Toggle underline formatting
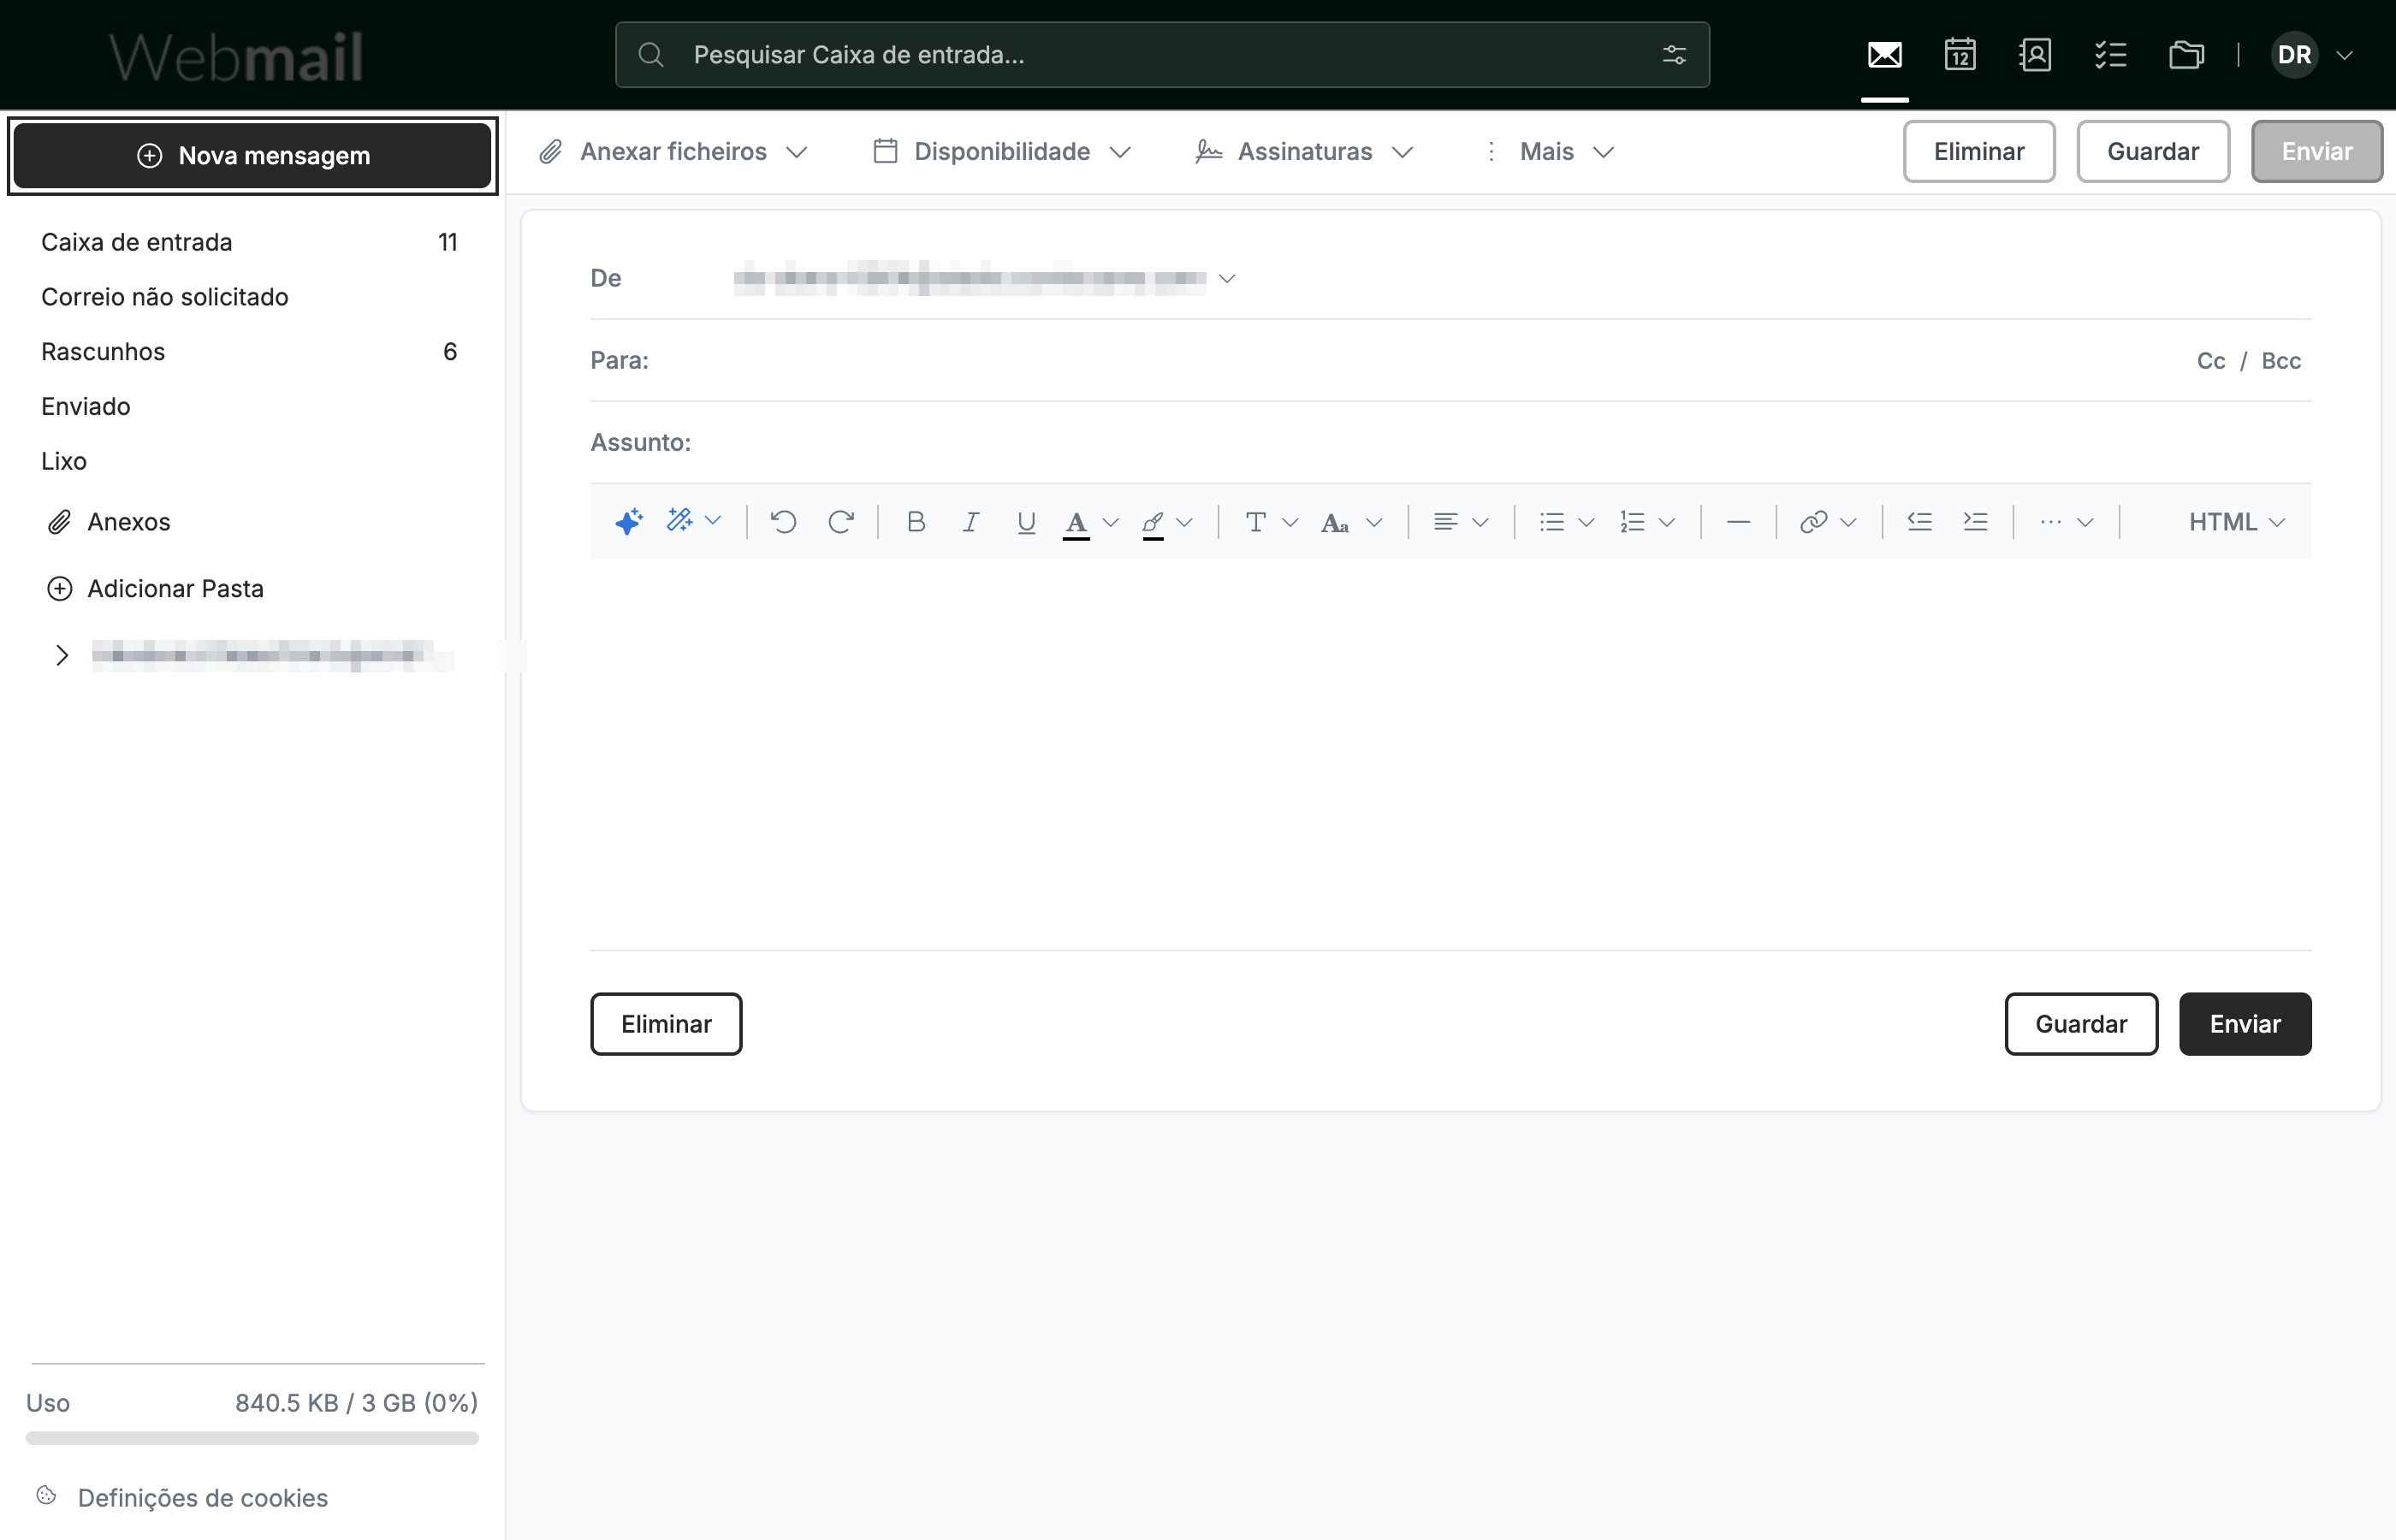This screenshot has width=2396, height=1540. [x=1025, y=522]
